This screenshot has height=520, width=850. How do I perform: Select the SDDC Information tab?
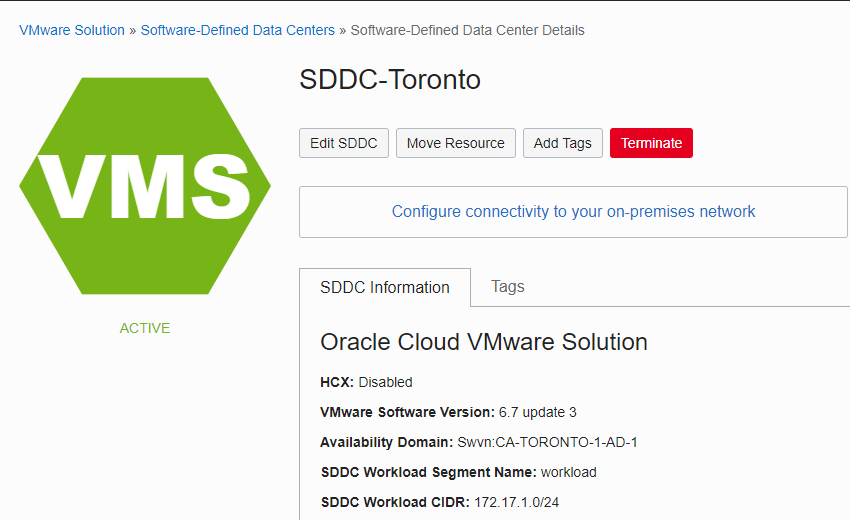(385, 287)
